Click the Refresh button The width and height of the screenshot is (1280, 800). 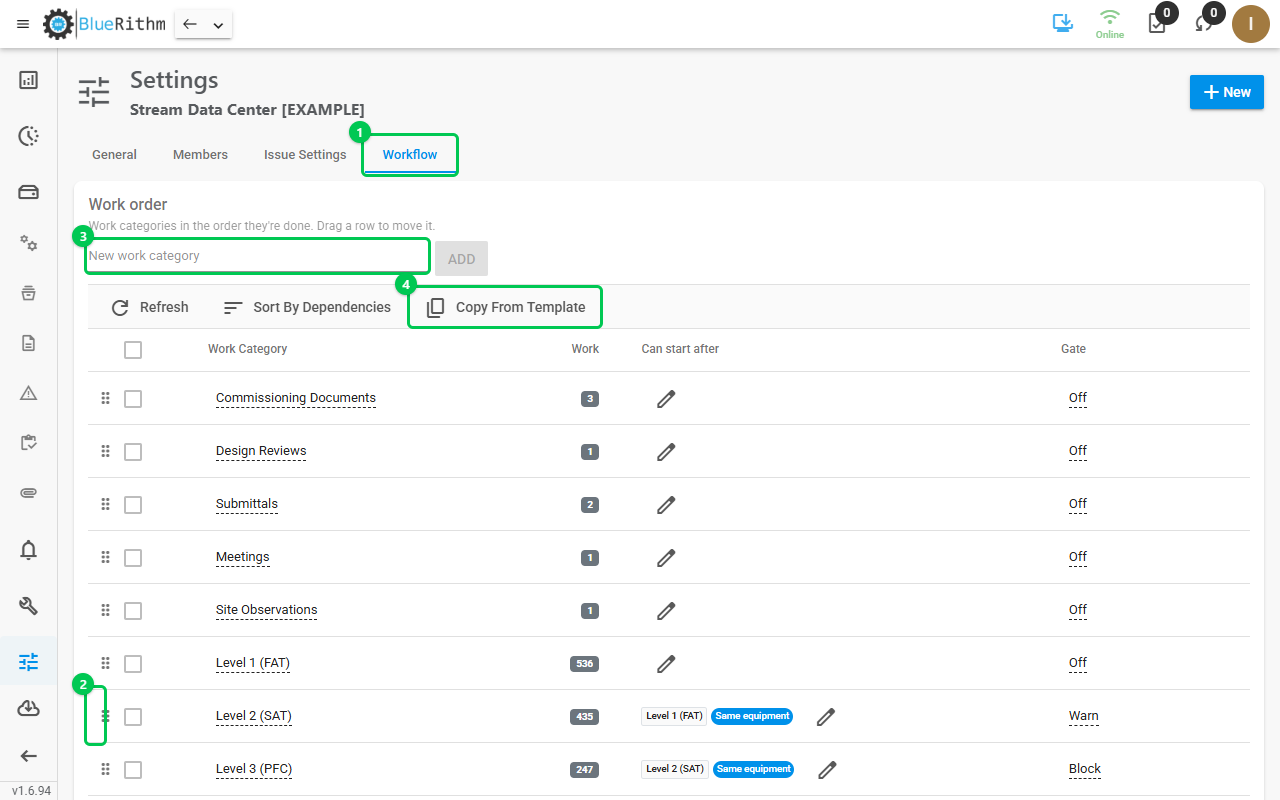pos(150,307)
